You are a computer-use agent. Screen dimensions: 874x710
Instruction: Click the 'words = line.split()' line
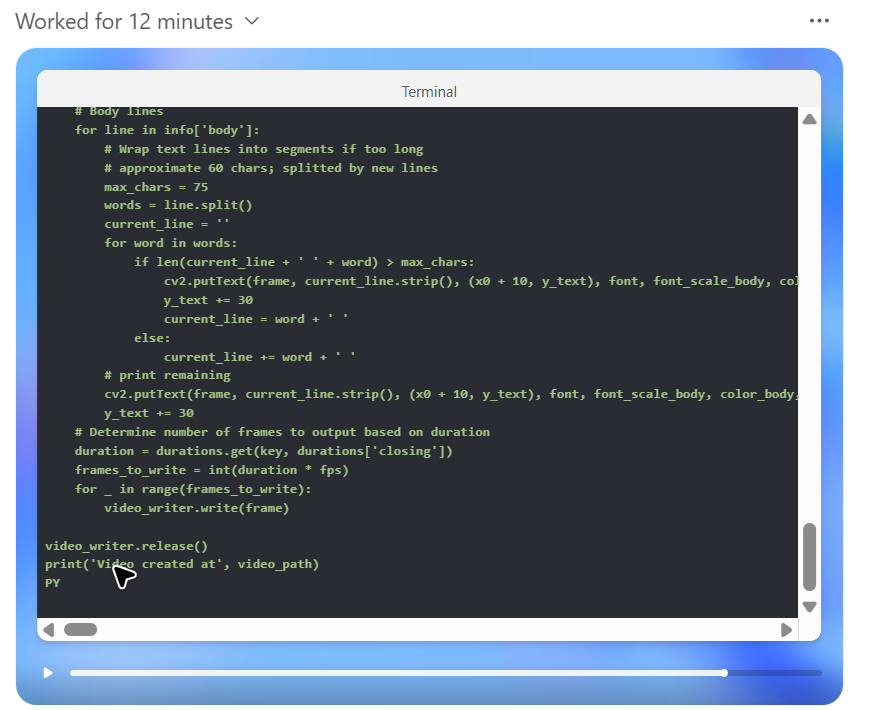tap(178, 205)
